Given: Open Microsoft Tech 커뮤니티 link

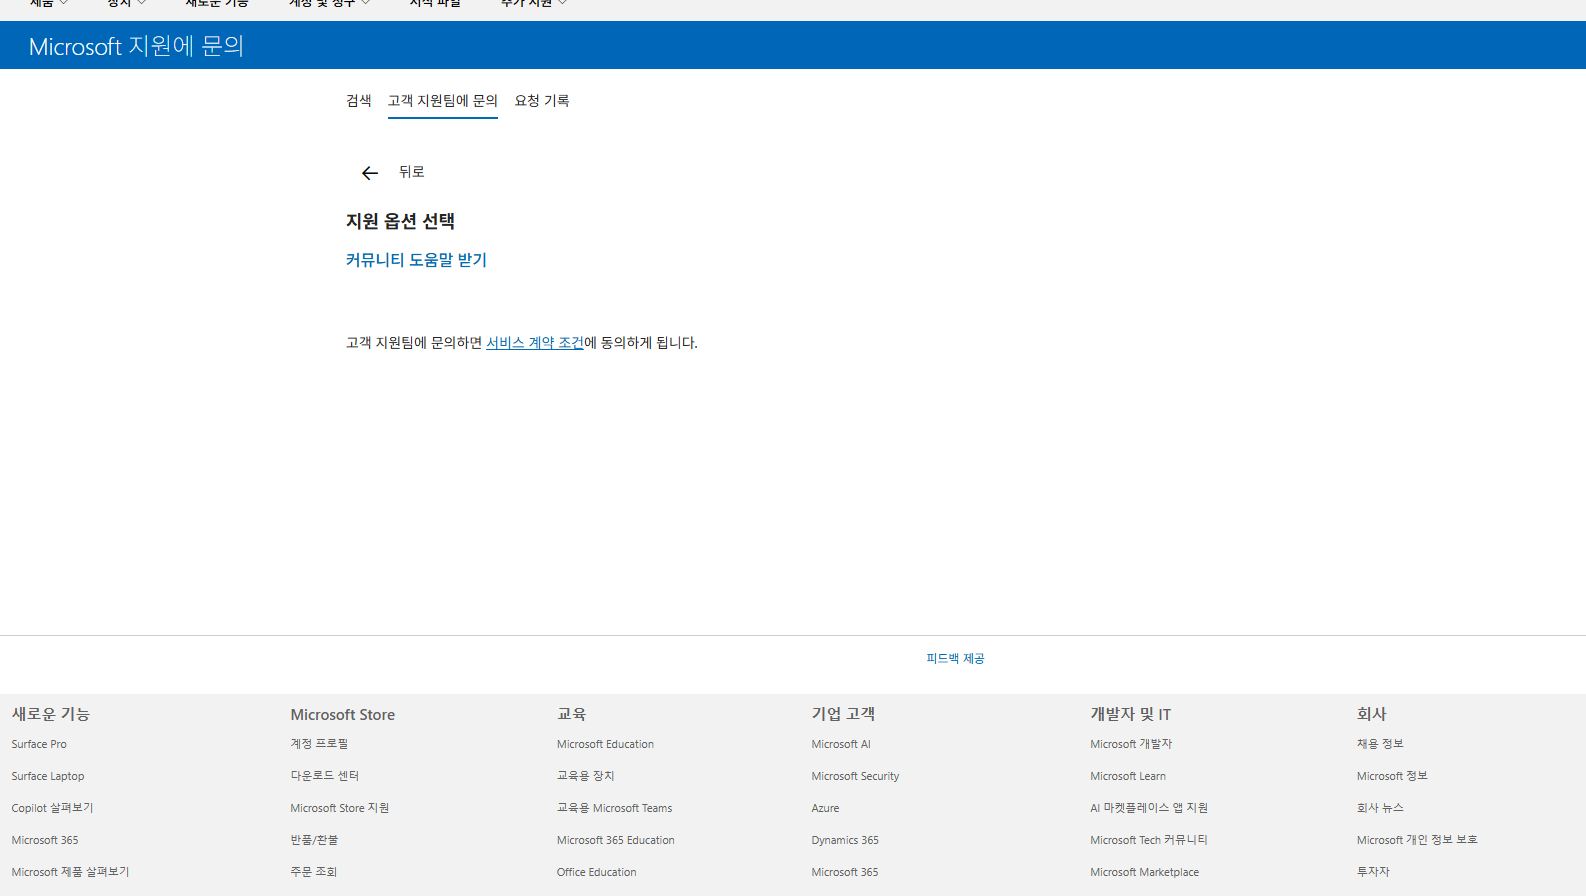Looking at the screenshot, I should (1149, 840).
